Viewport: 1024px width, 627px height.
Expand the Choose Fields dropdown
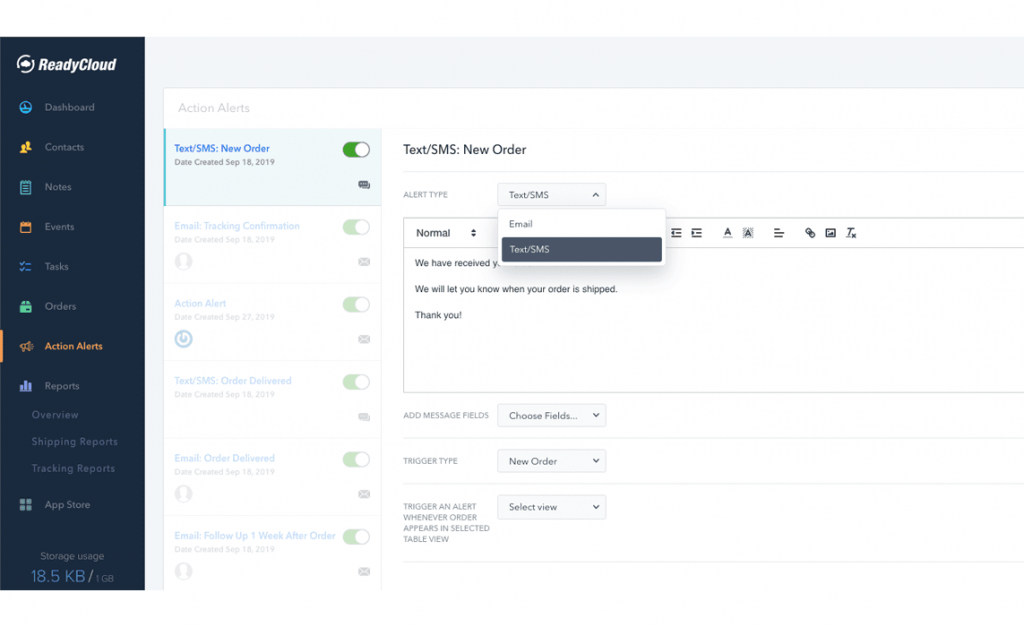click(551, 414)
